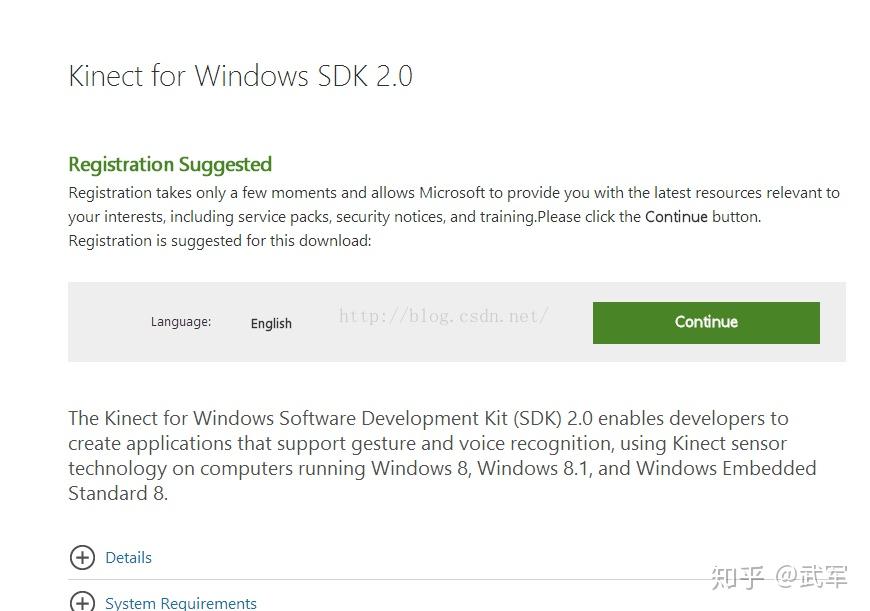The height and width of the screenshot is (611, 870).
Task: Click the blog.csdn.net watermark URL
Action: pyautogui.click(x=444, y=316)
